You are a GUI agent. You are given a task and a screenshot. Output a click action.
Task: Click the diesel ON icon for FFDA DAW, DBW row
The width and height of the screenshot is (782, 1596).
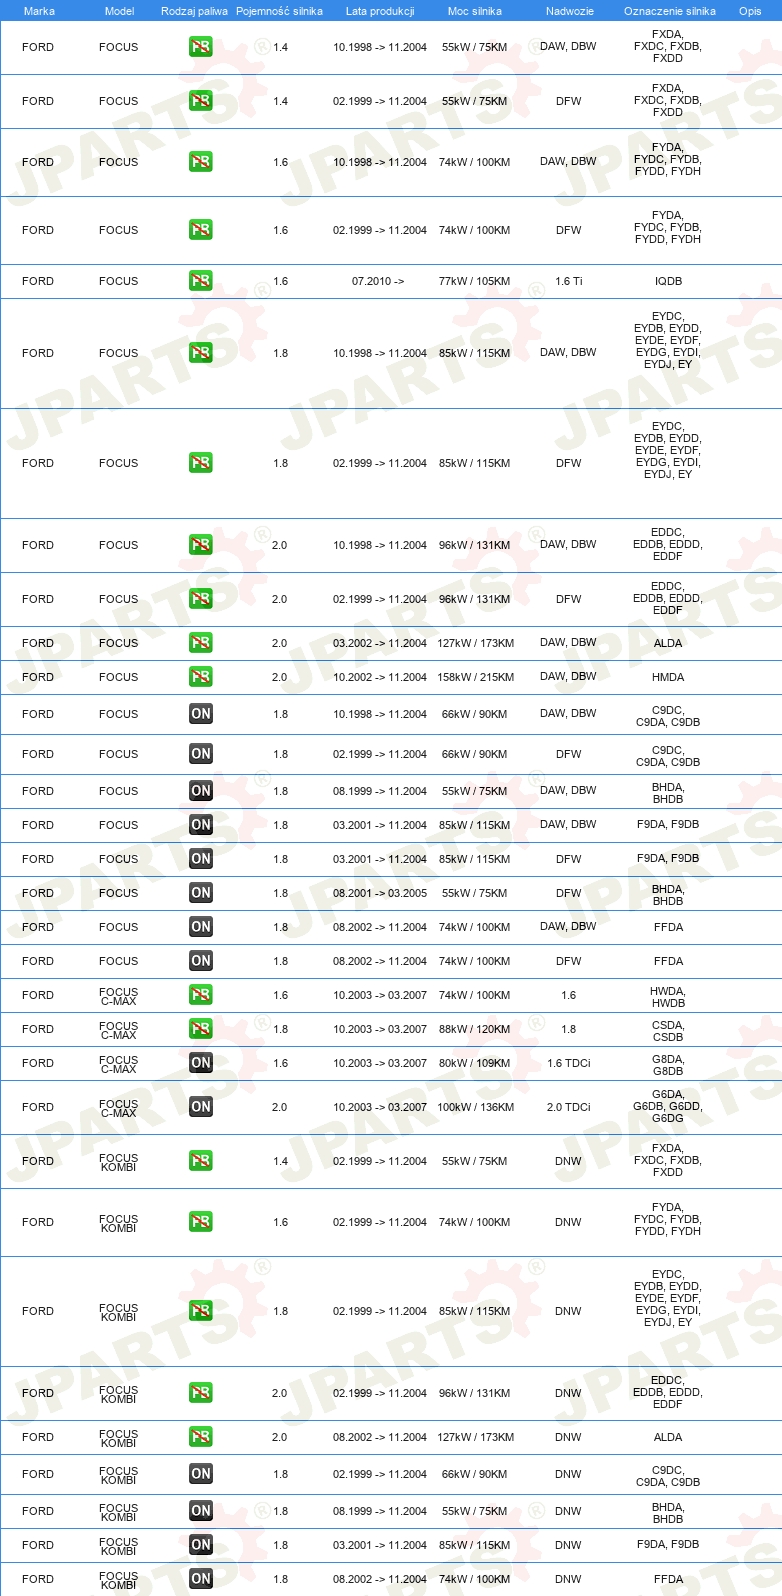(201, 927)
